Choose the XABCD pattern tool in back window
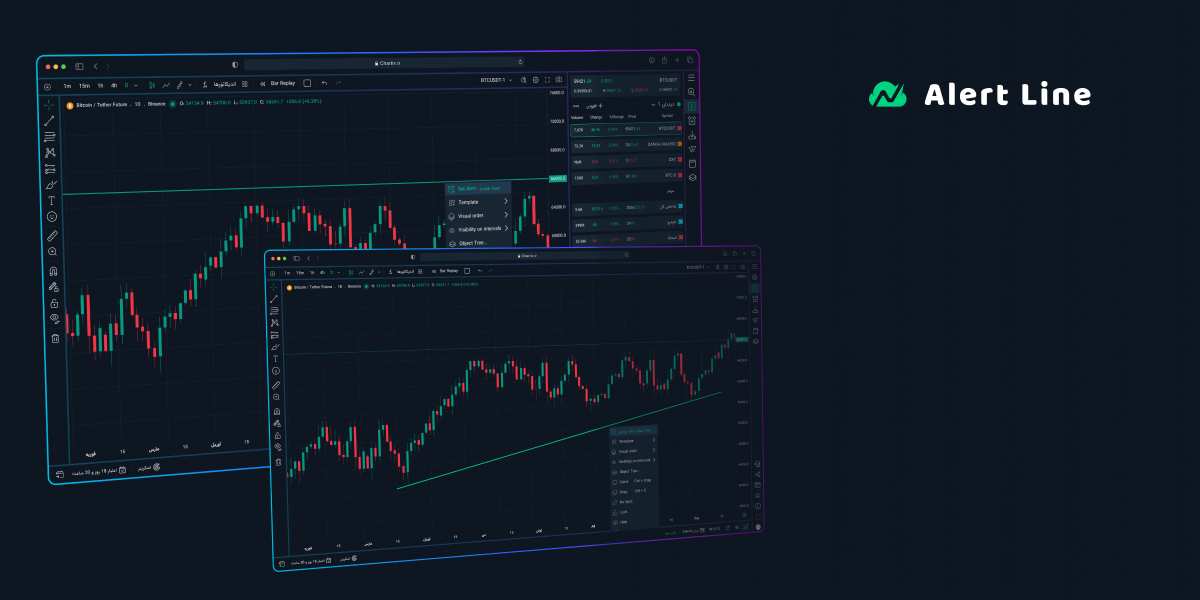Screen dimensions: 1200x600 click(50, 152)
